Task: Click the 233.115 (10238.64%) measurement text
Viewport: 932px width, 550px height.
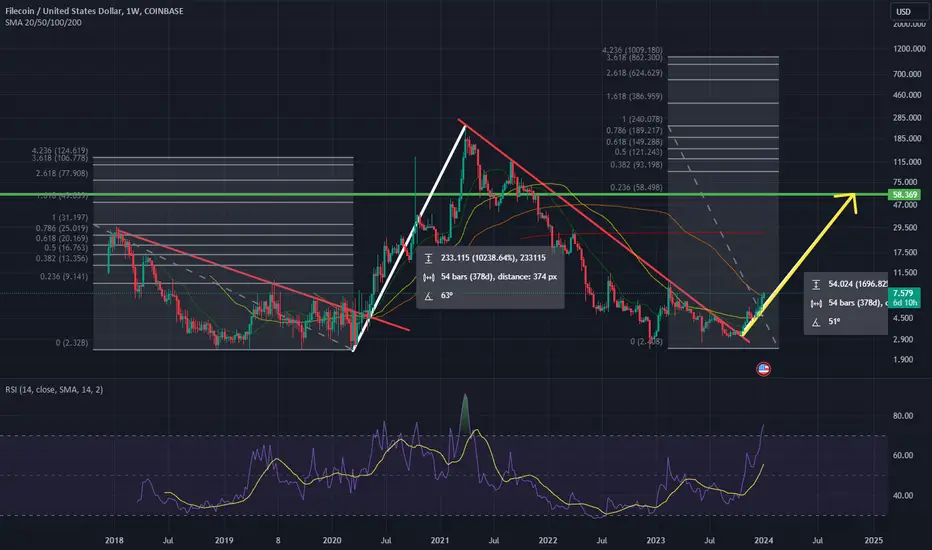Action: click(493, 257)
